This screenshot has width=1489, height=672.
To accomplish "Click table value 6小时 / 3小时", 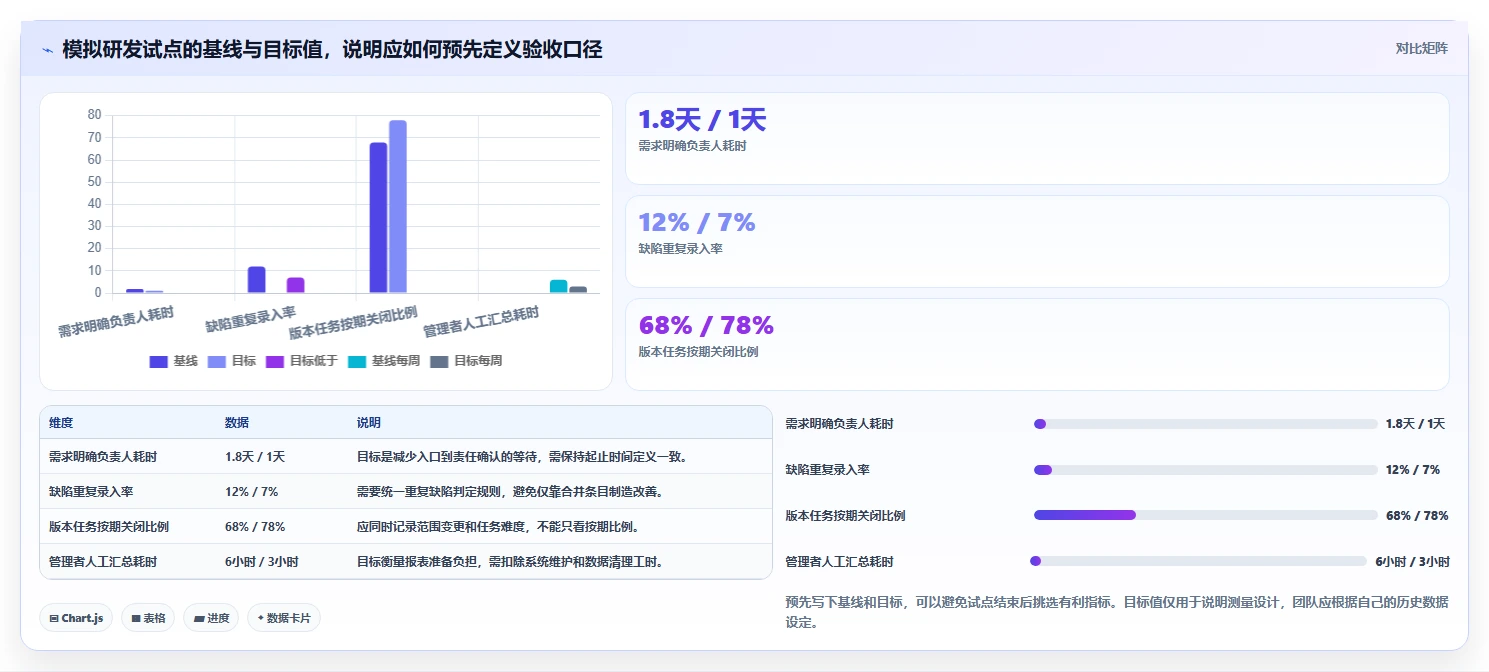I will pyautogui.click(x=261, y=561).
